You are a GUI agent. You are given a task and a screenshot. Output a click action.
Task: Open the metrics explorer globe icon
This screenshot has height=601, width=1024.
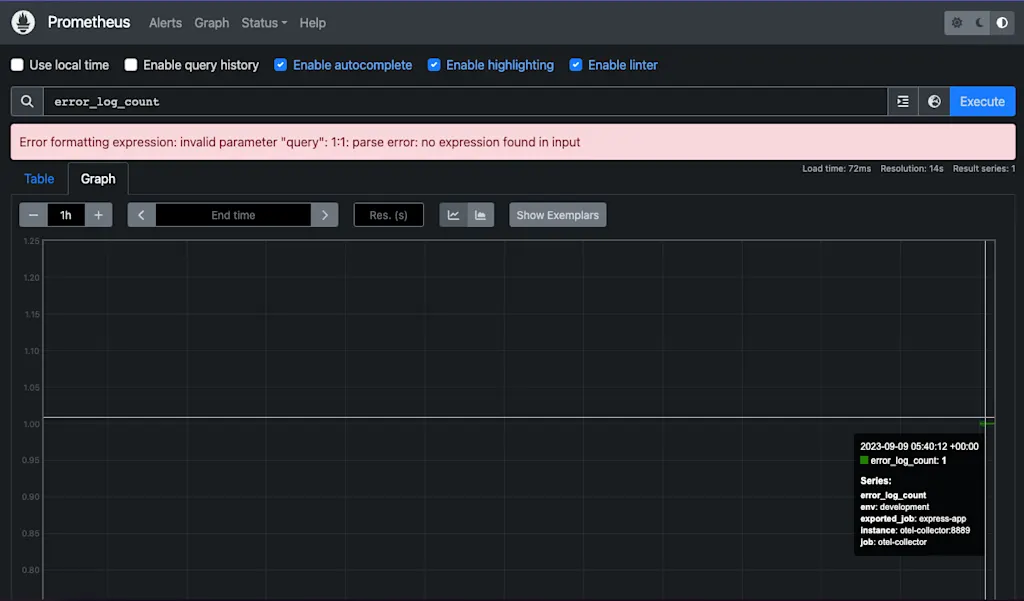coord(934,101)
